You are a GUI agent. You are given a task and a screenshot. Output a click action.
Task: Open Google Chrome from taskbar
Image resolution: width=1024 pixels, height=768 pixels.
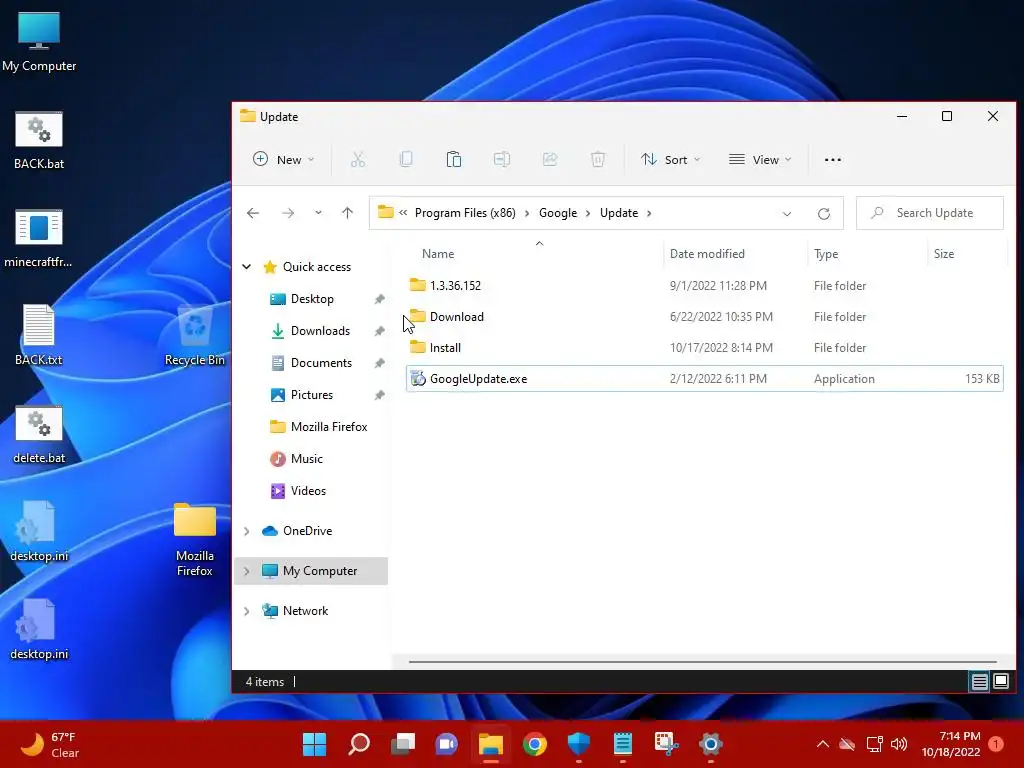click(x=535, y=744)
